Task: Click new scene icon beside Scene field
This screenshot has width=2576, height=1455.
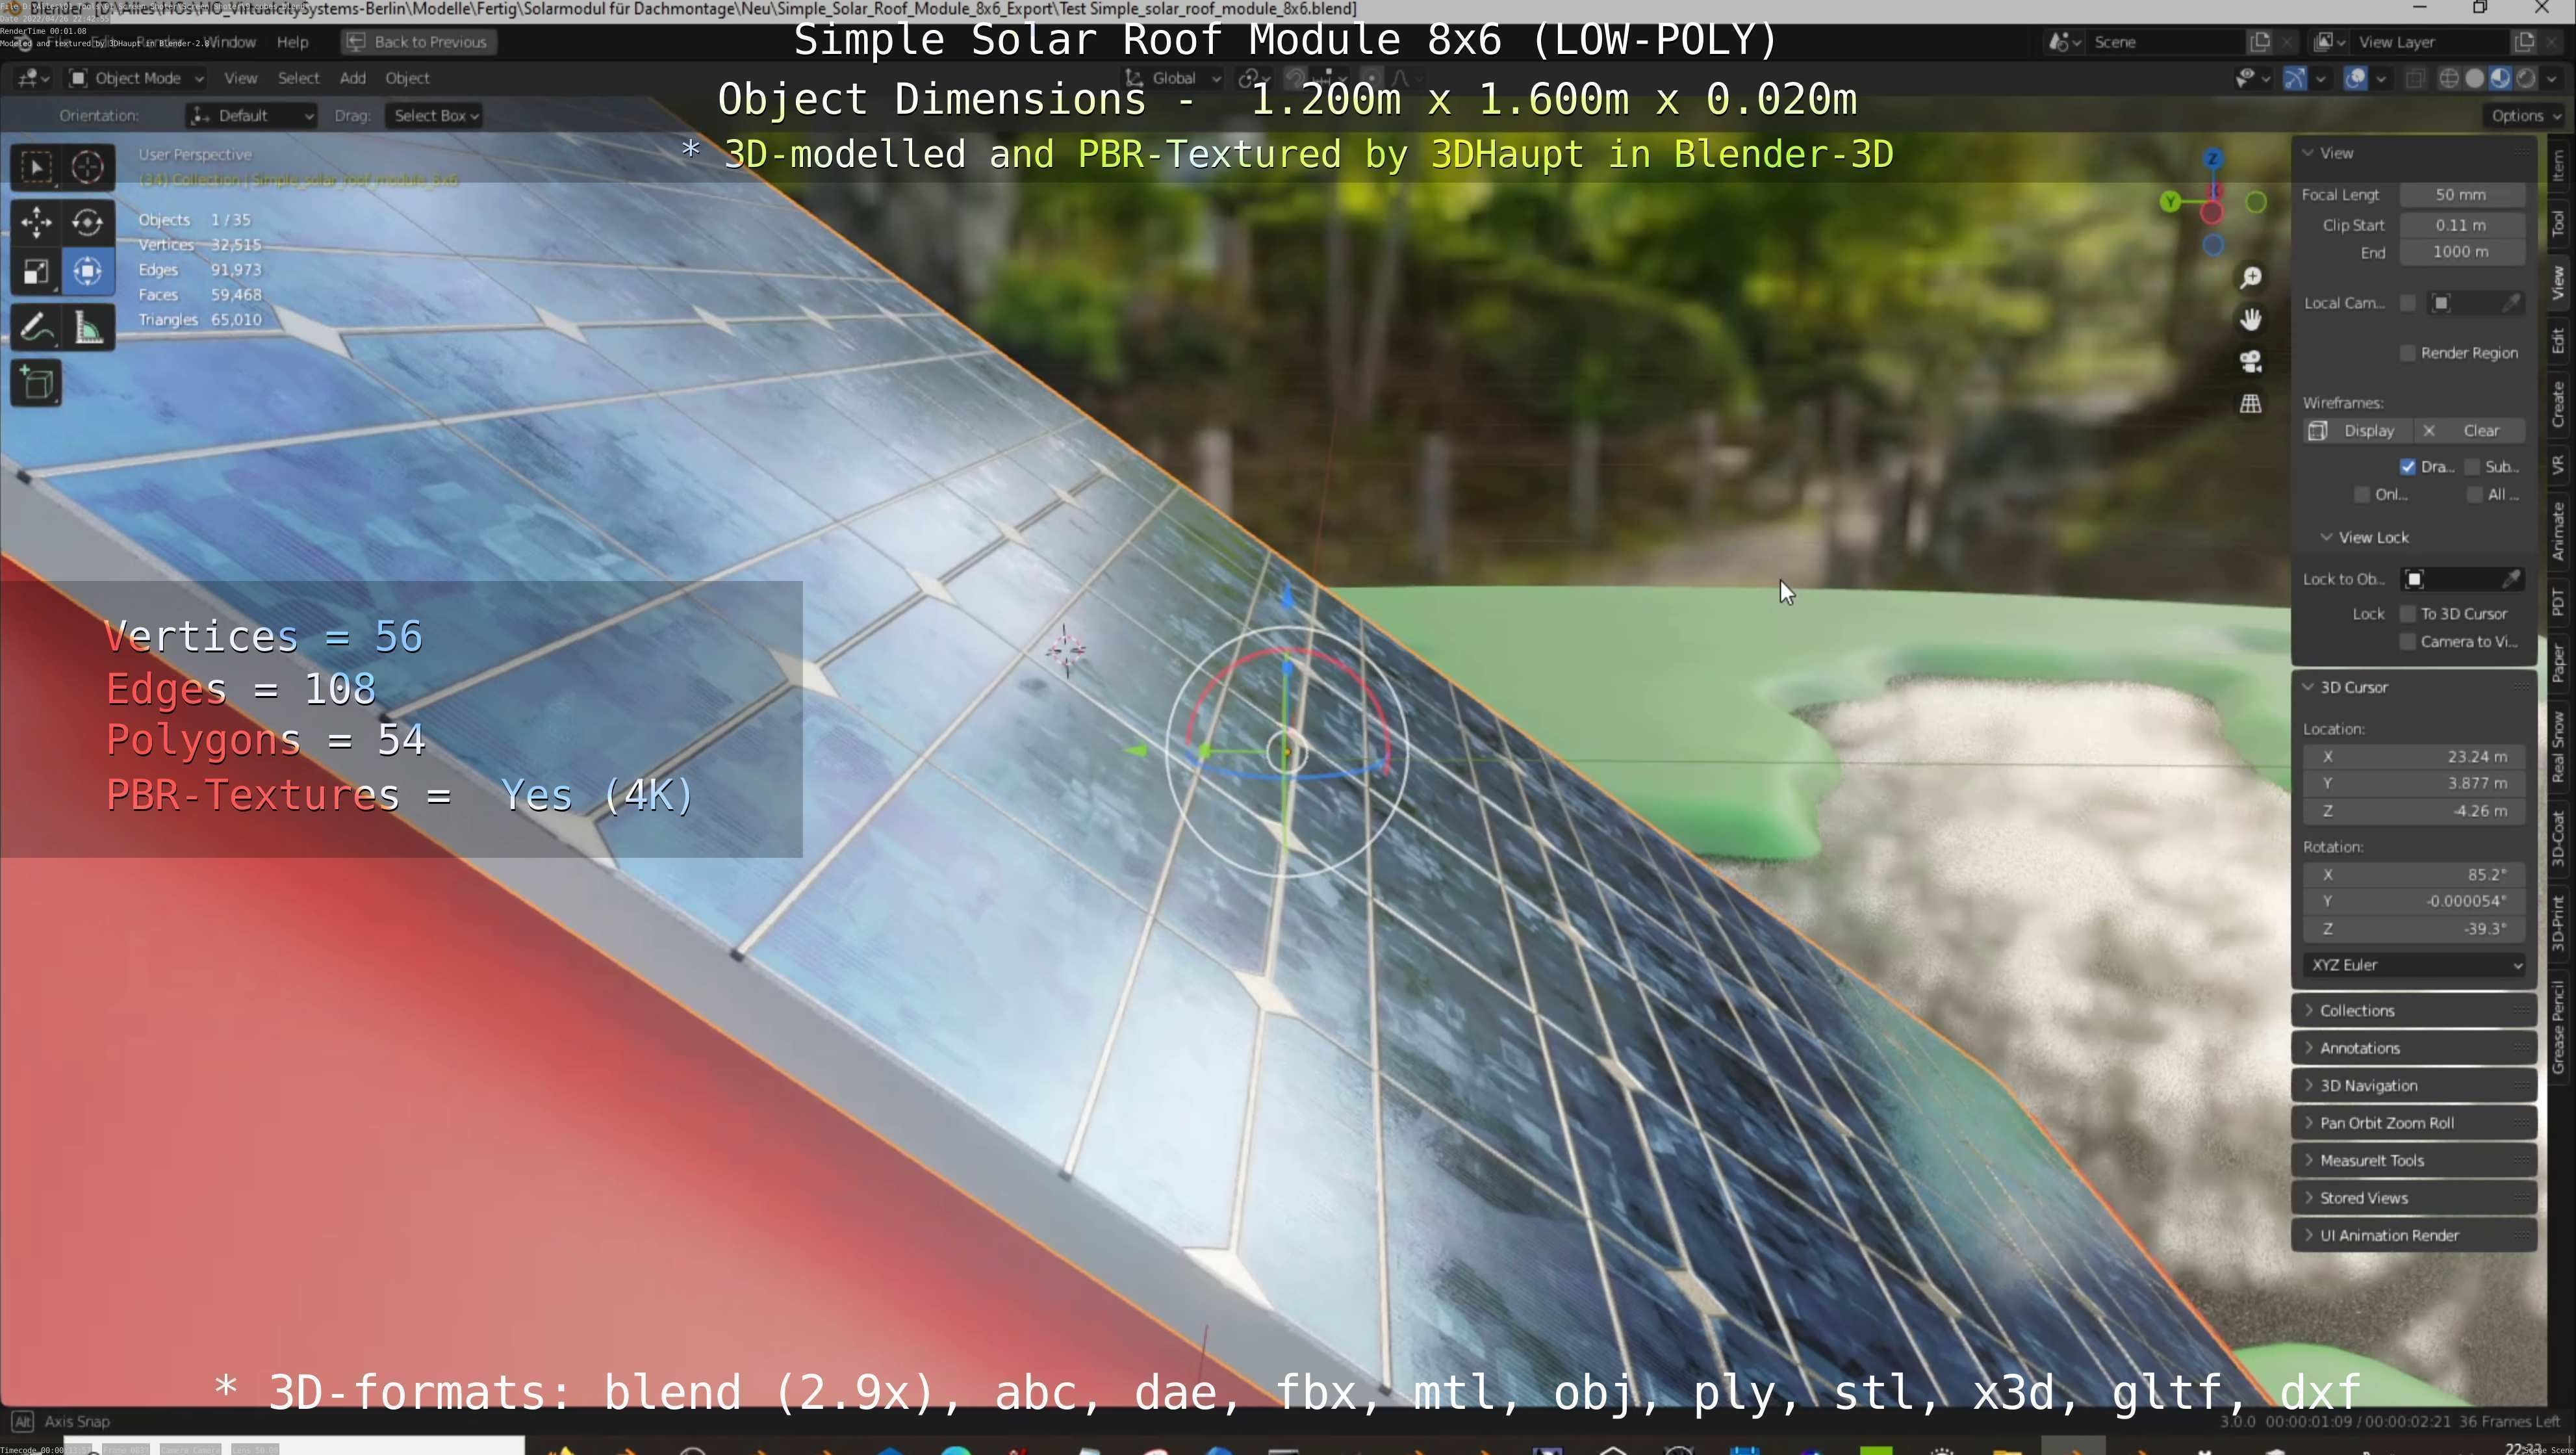Action: coord(2260,42)
